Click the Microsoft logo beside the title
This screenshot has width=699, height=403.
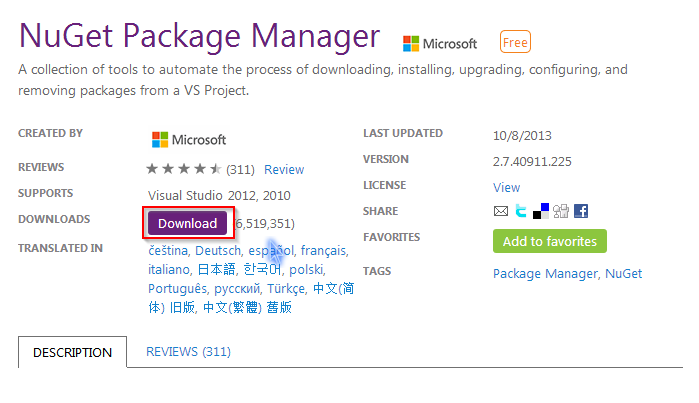point(440,44)
